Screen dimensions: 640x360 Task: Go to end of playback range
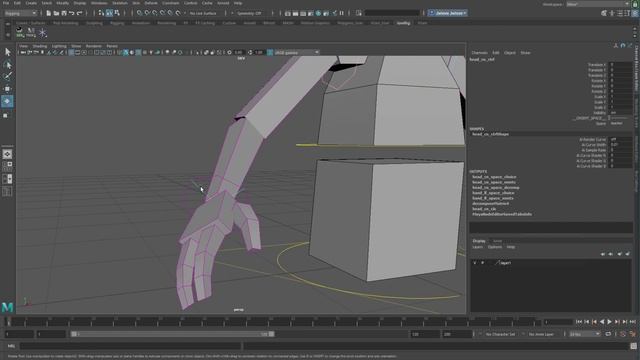pyautogui.click(x=633, y=322)
